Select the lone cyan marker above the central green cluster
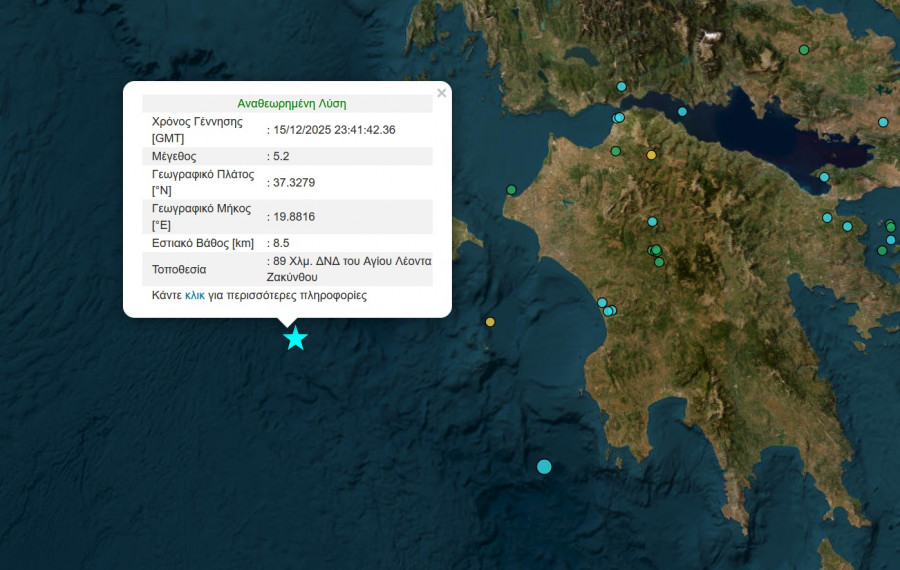The width and height of the screenshot is (900, 570). (x=652, y=222)
